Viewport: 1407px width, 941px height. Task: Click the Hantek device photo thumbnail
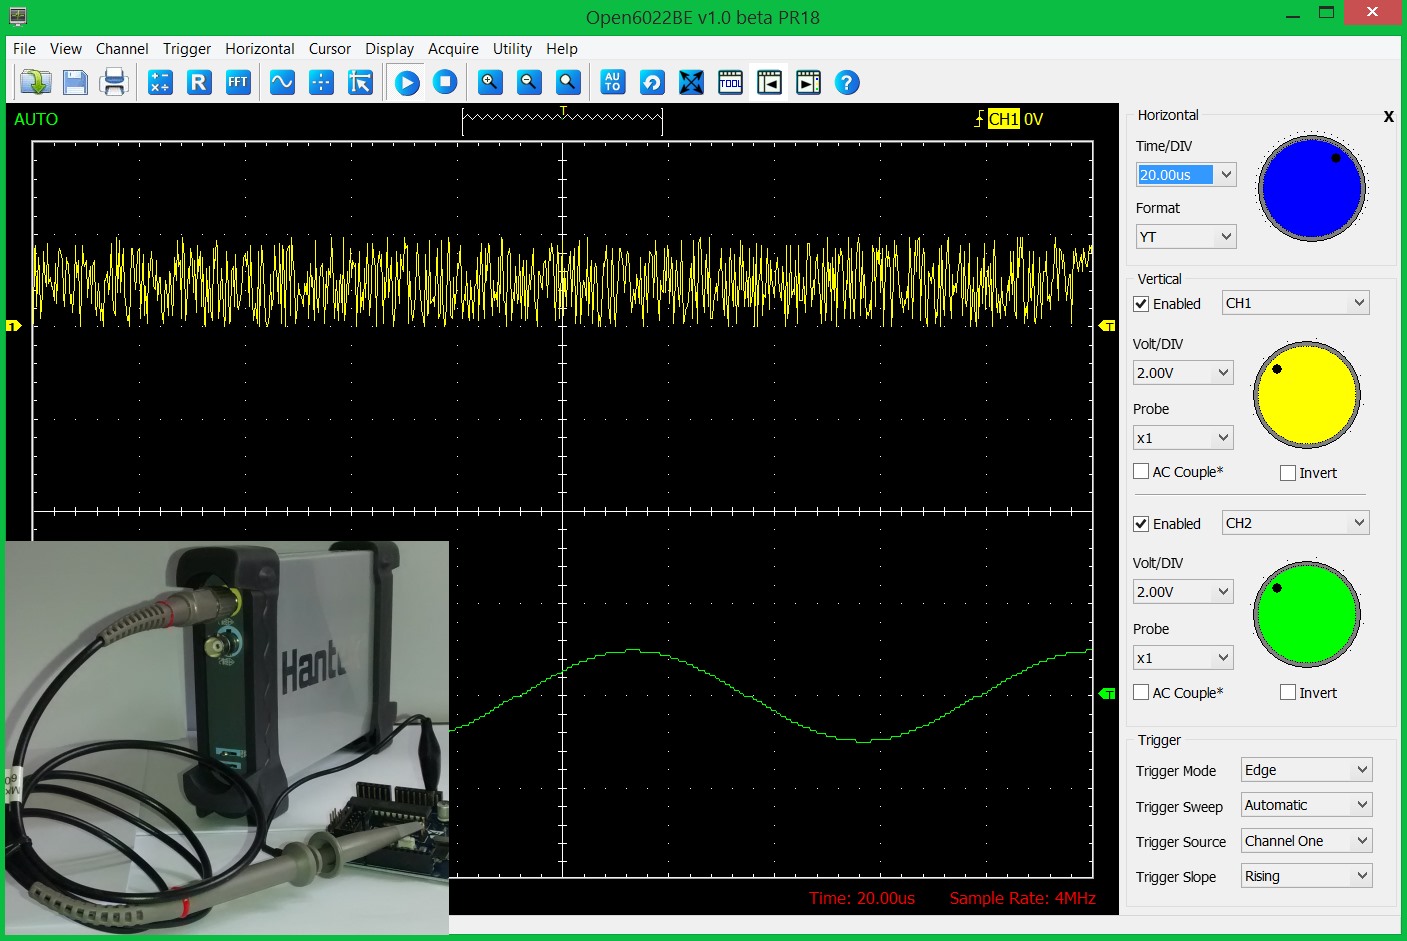point(227,738)
